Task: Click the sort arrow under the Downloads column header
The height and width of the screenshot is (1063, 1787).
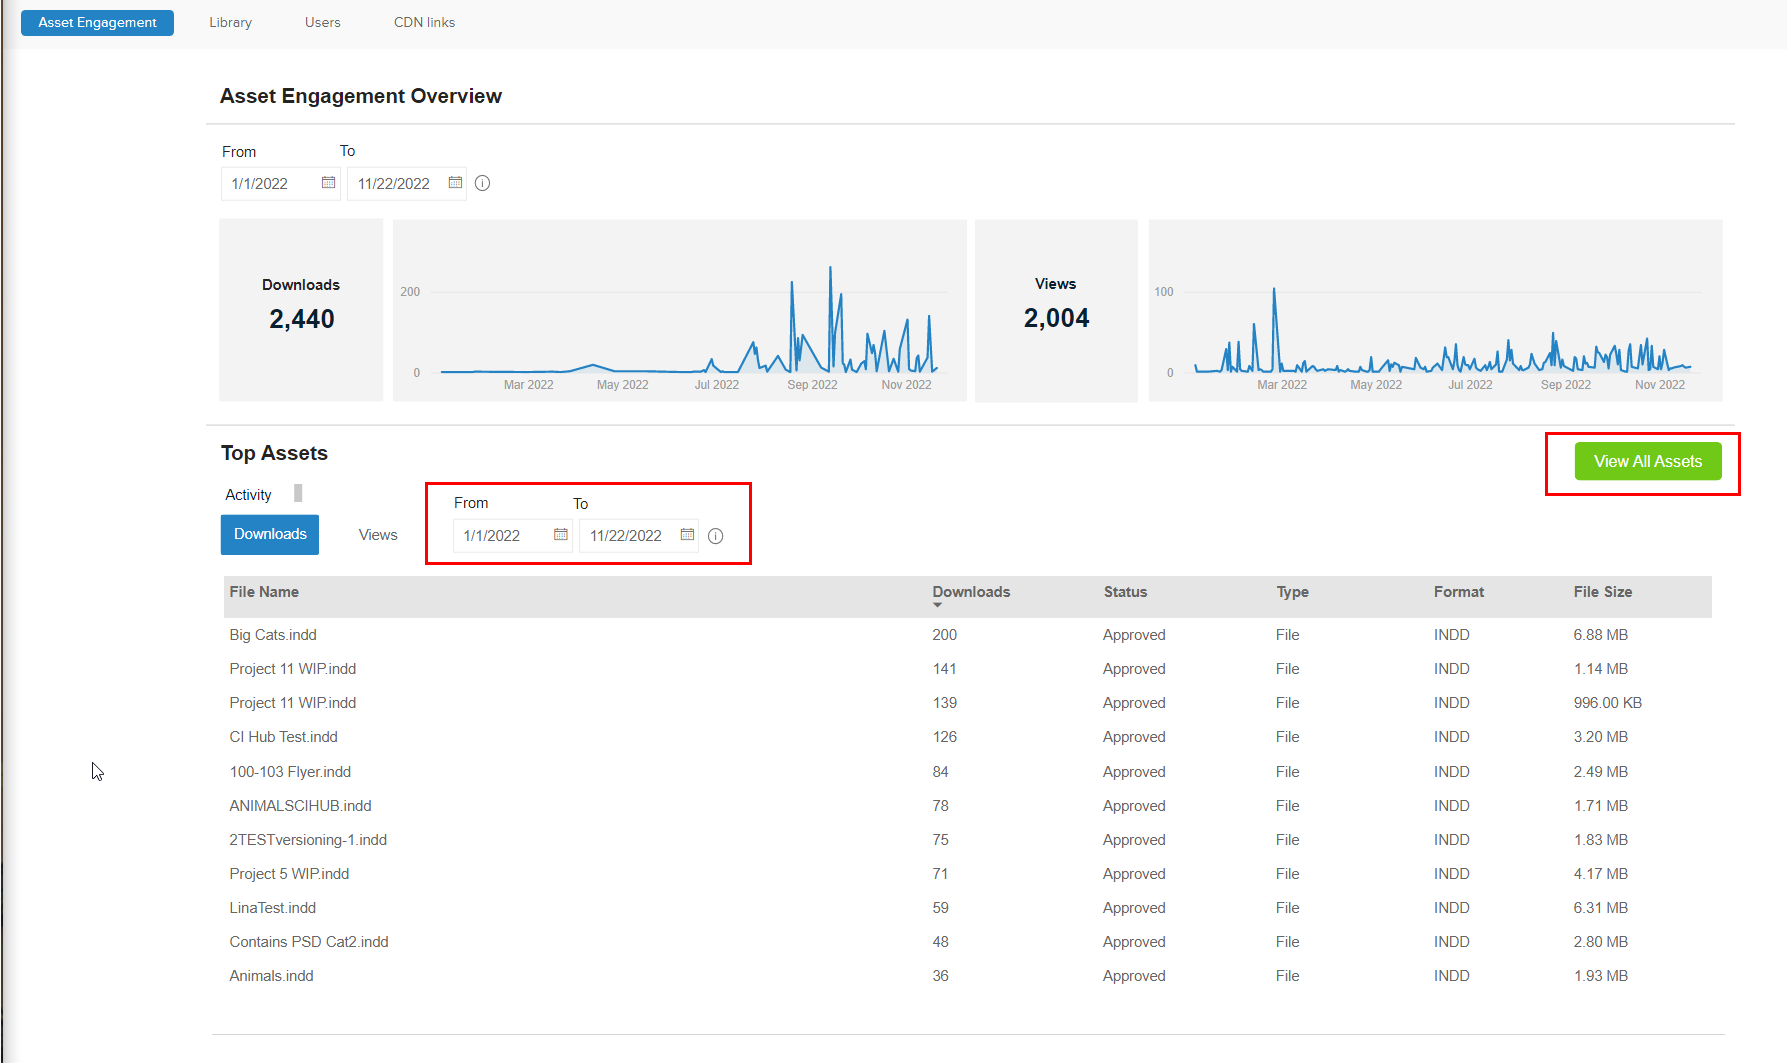Action: point(938,605)
